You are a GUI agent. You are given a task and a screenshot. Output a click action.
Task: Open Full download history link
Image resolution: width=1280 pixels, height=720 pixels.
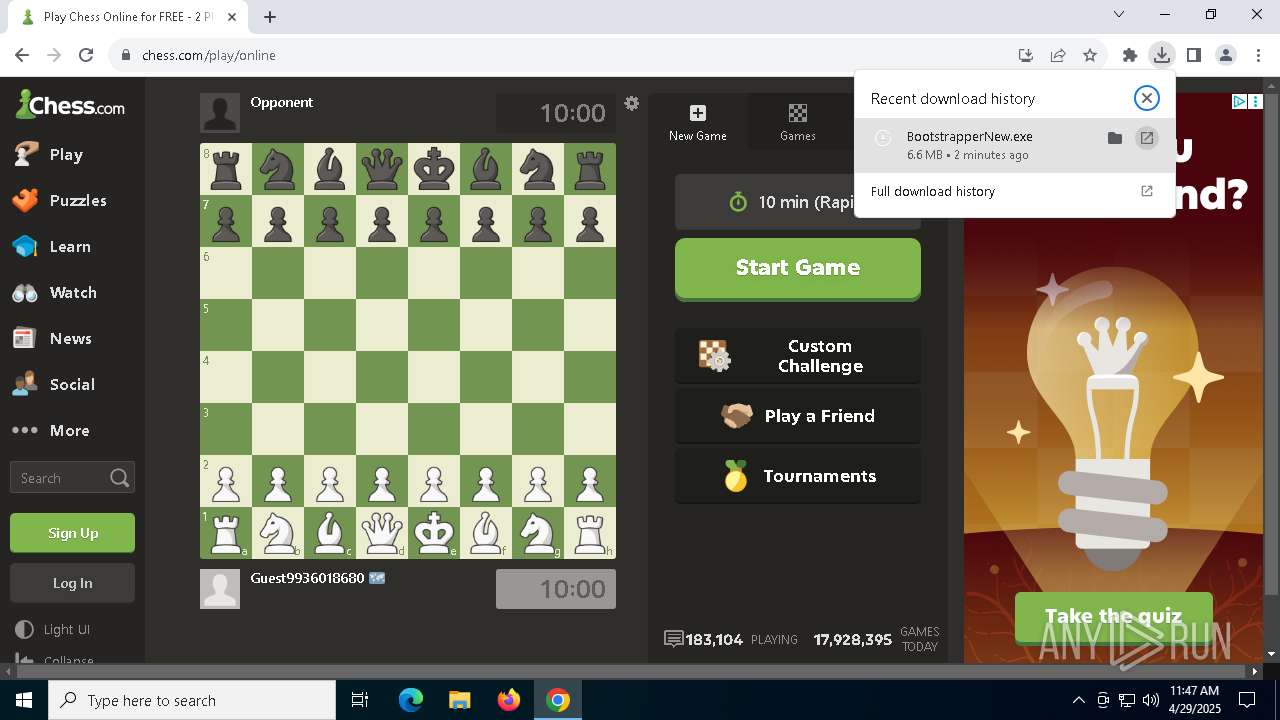[1014, 191]
